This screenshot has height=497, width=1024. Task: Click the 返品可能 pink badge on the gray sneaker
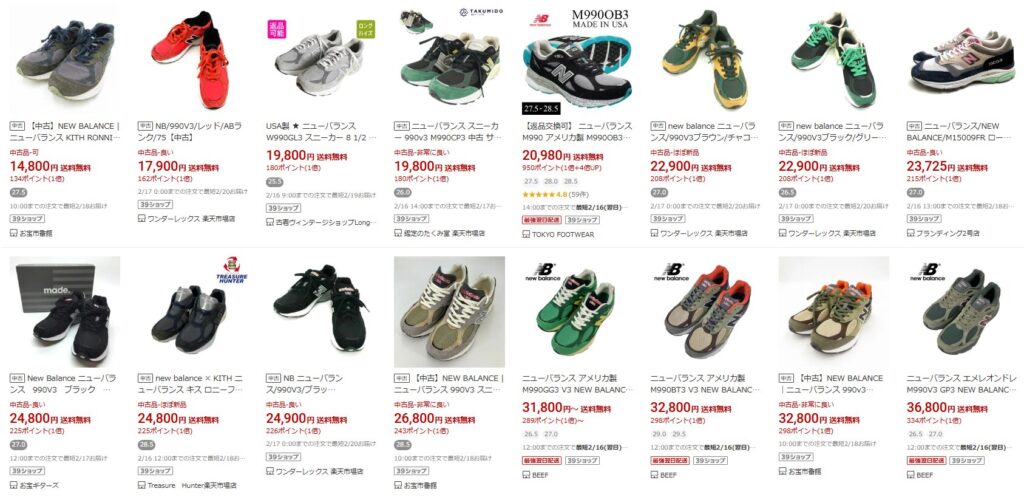pyautogui.click(x=277, y=29)
